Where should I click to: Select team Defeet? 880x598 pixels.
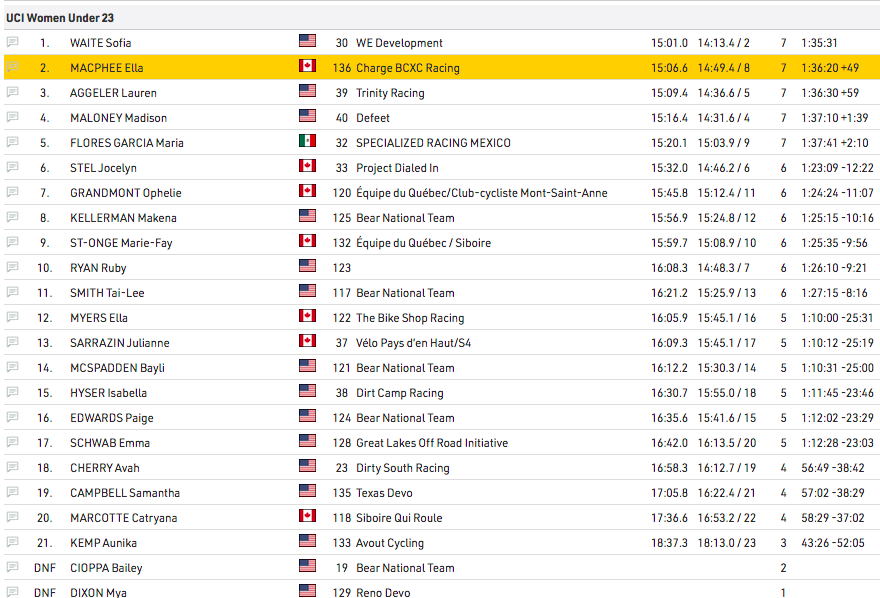(373, 118)
